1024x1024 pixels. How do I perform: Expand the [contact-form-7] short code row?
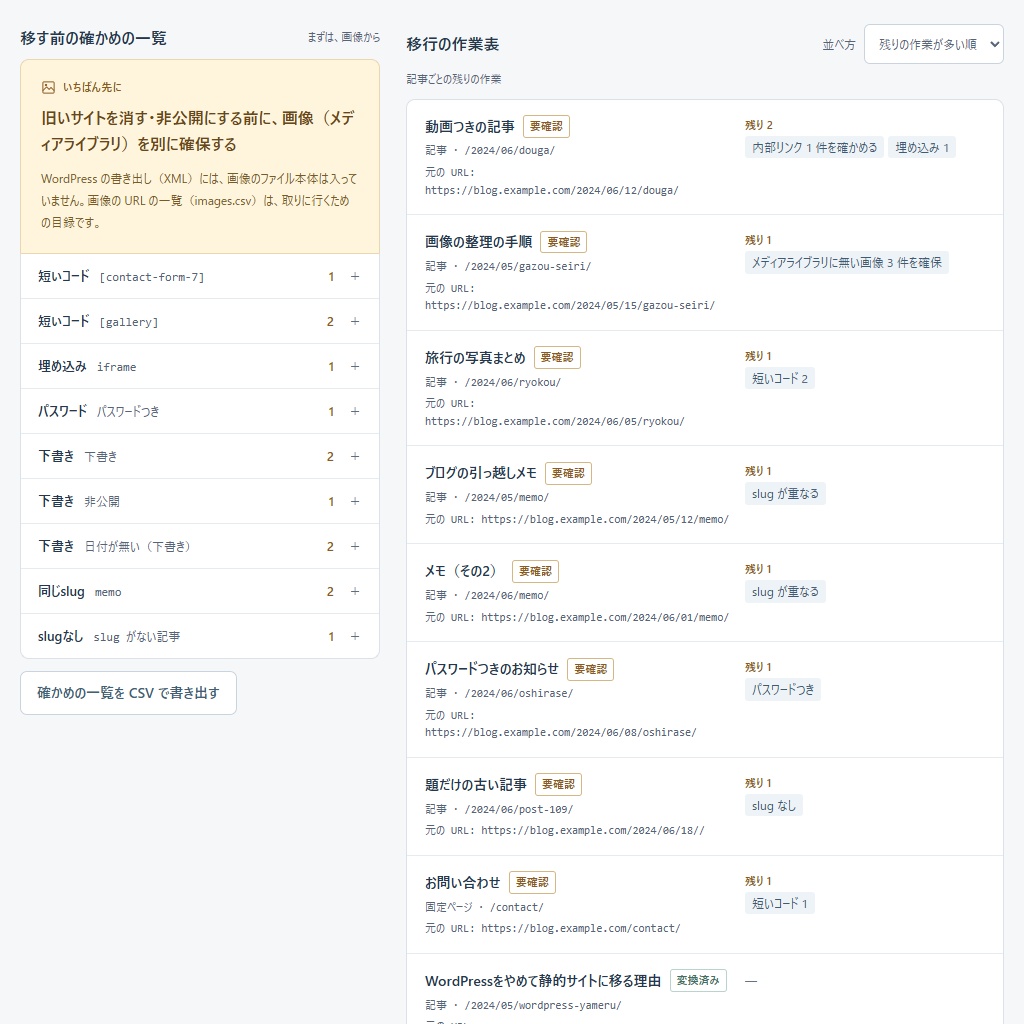(200, 276)
